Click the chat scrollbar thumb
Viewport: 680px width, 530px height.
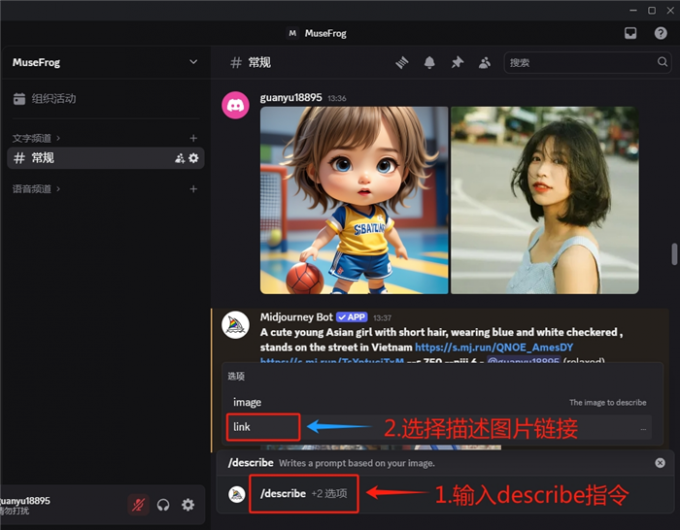674,254
